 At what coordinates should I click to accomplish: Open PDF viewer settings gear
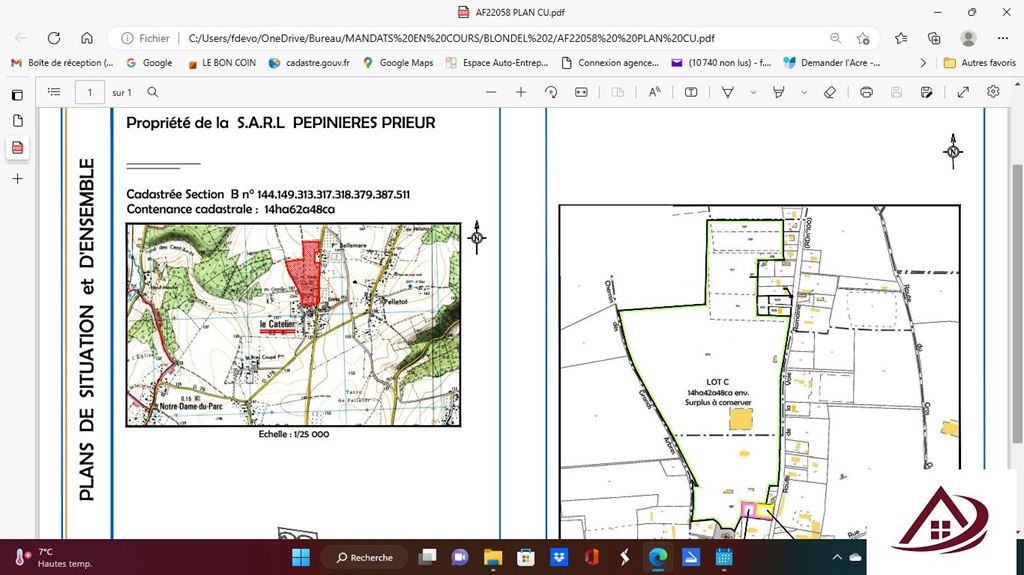(993, 91)
